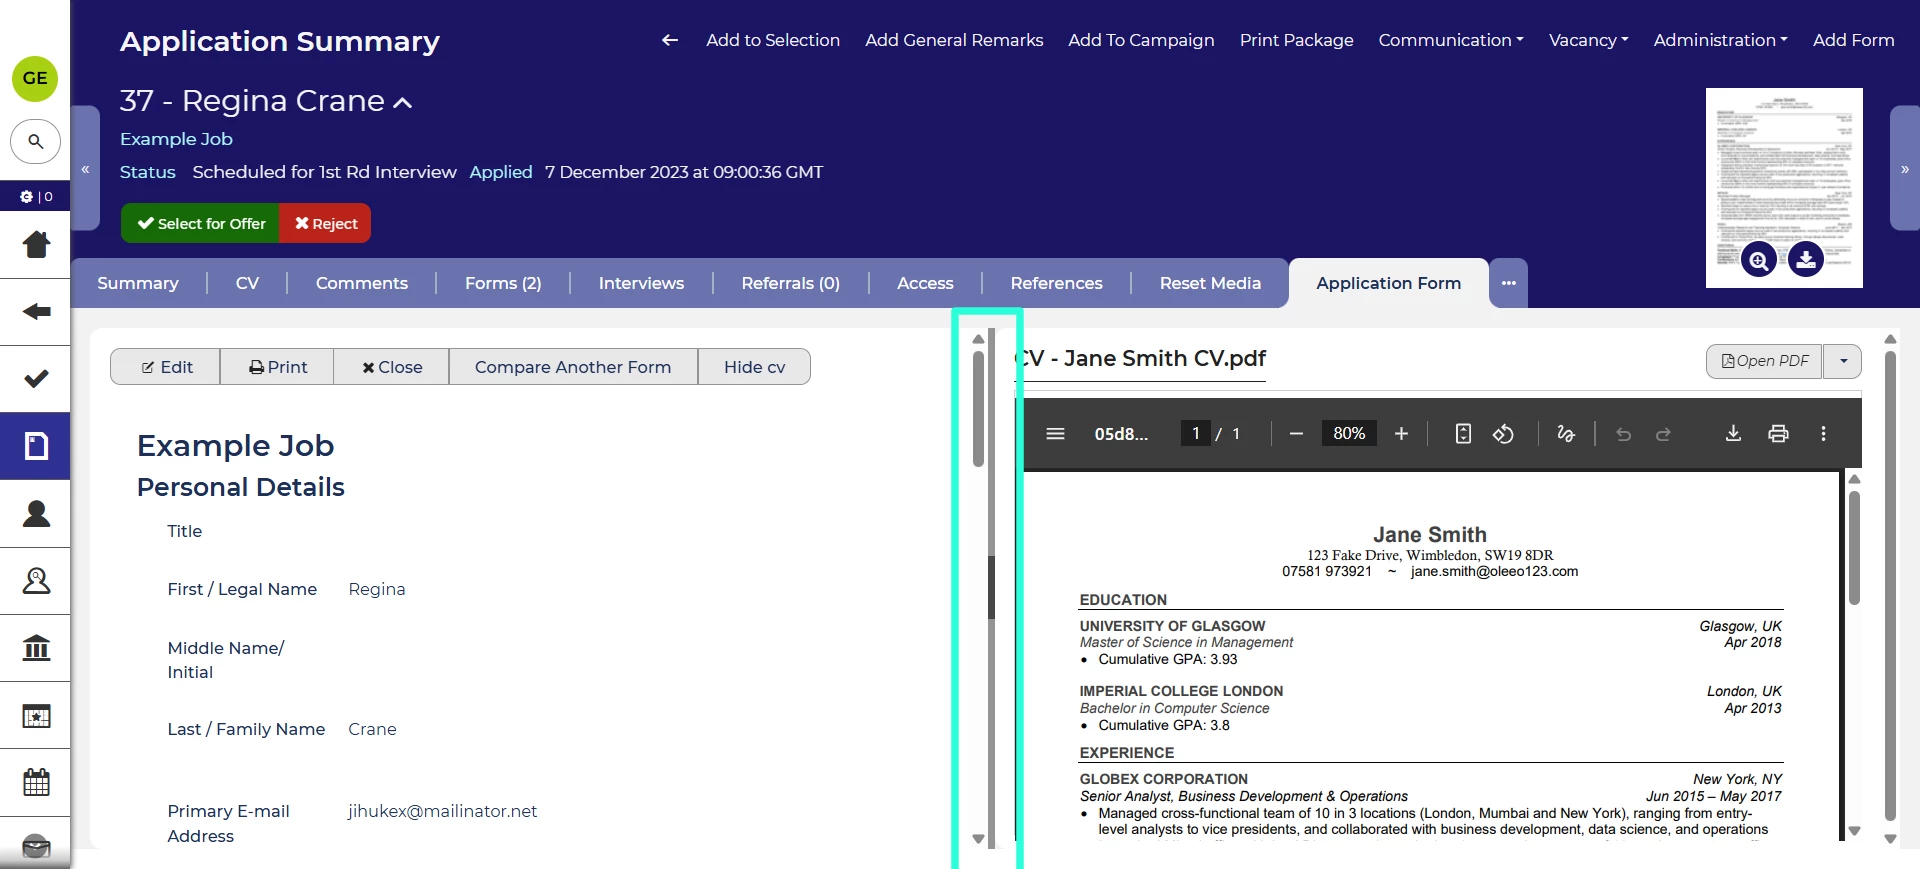This screenshot has height=869, width=1920.
Task: Edit the PDF page number field
Action: pos(1196,434)
